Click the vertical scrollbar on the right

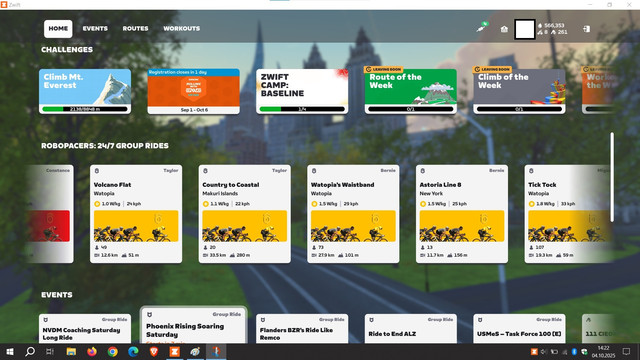pos(612,177)
